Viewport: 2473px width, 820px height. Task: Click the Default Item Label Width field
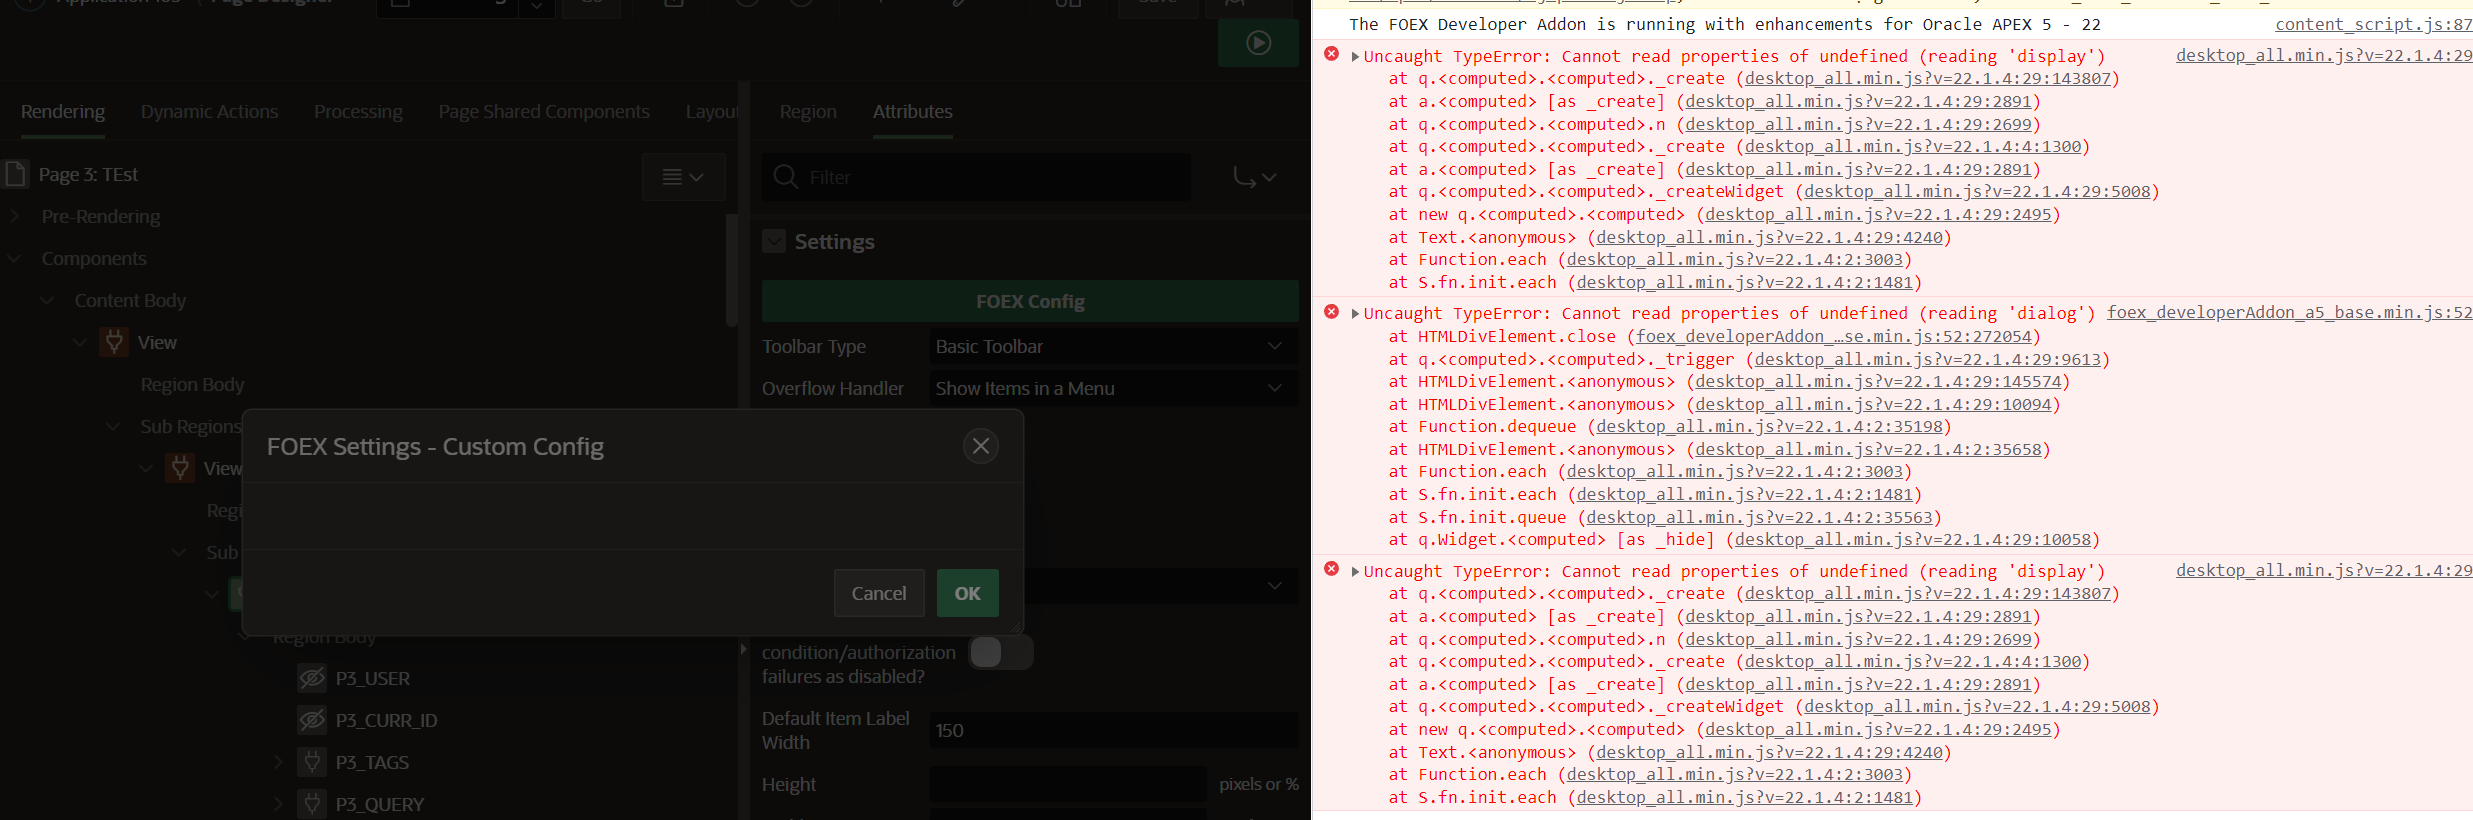1113,731
